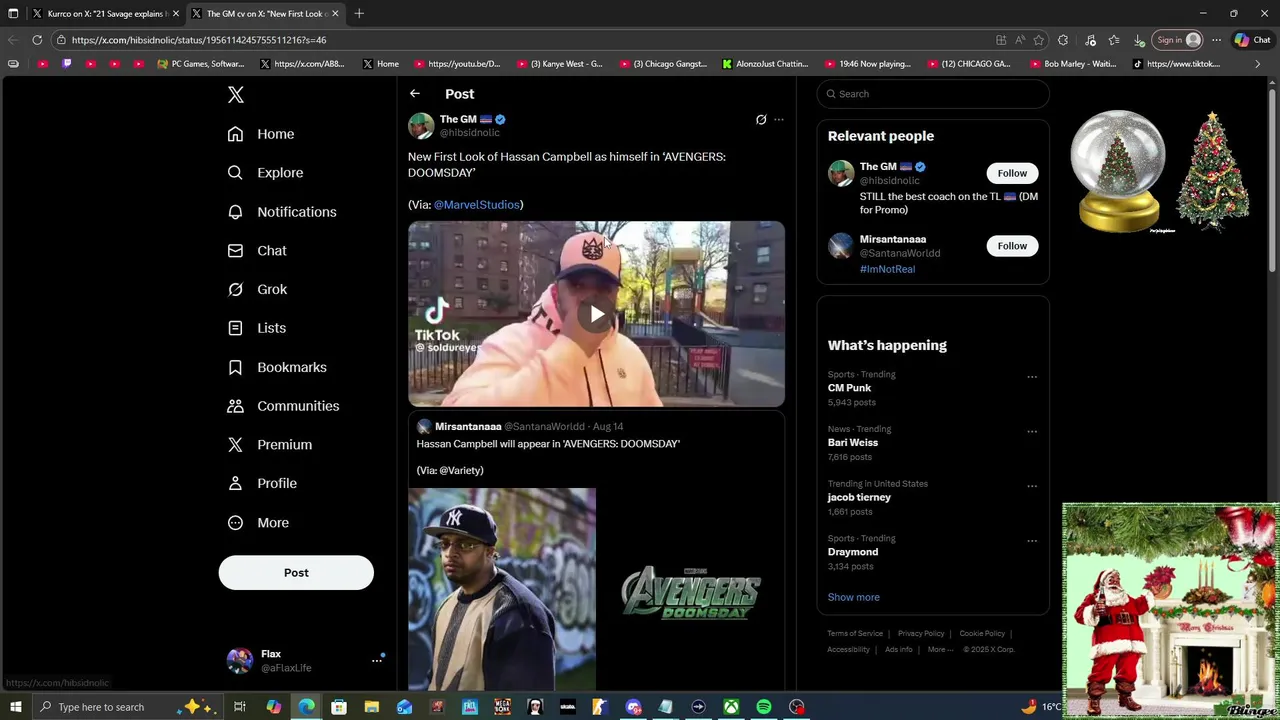Open the Avengers Doomsday logo image

pyautogui.click(x=691, y=589)
